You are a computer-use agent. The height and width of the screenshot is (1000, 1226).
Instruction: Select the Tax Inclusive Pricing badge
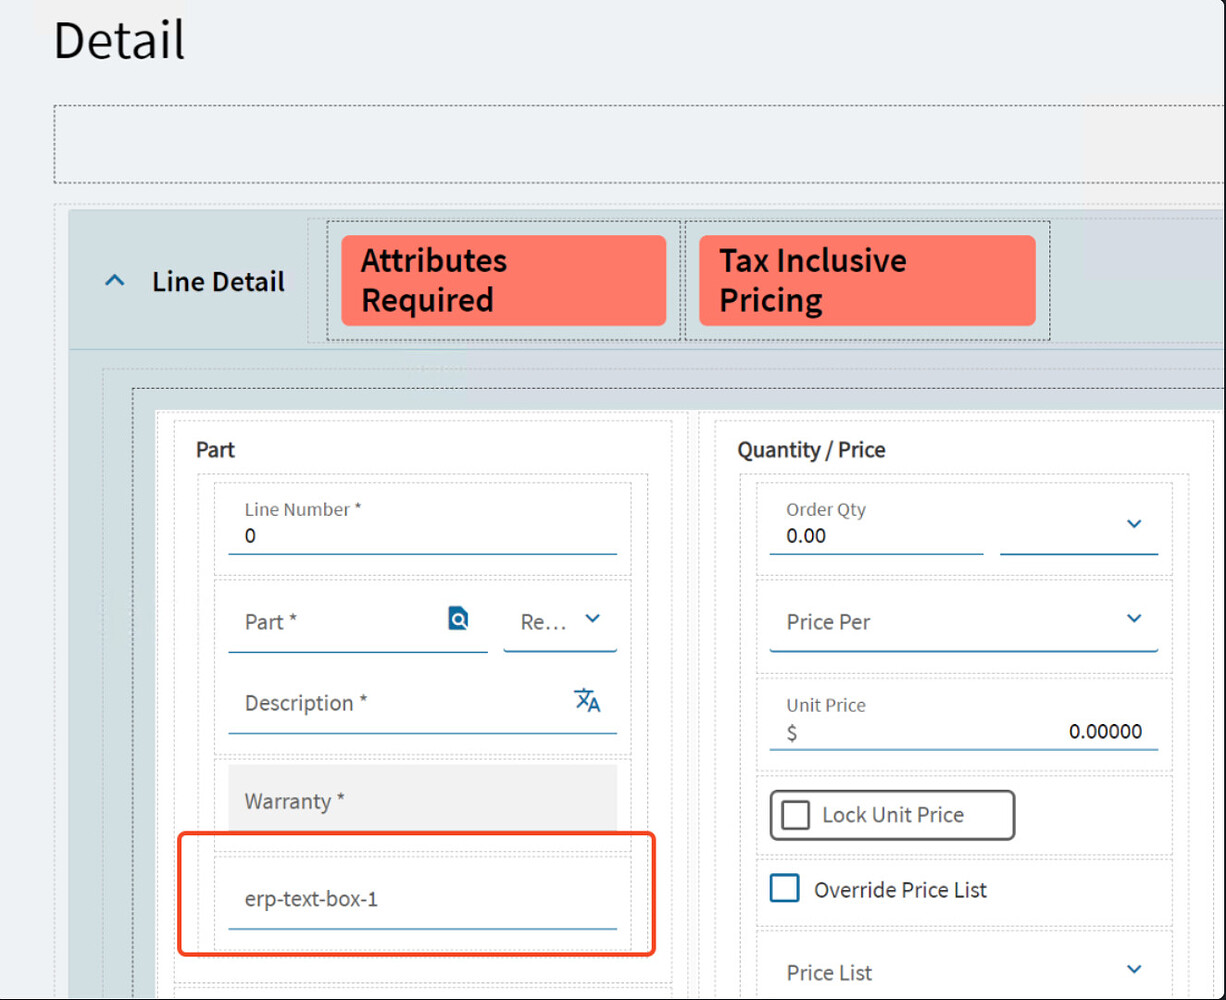tap(867, 280)
